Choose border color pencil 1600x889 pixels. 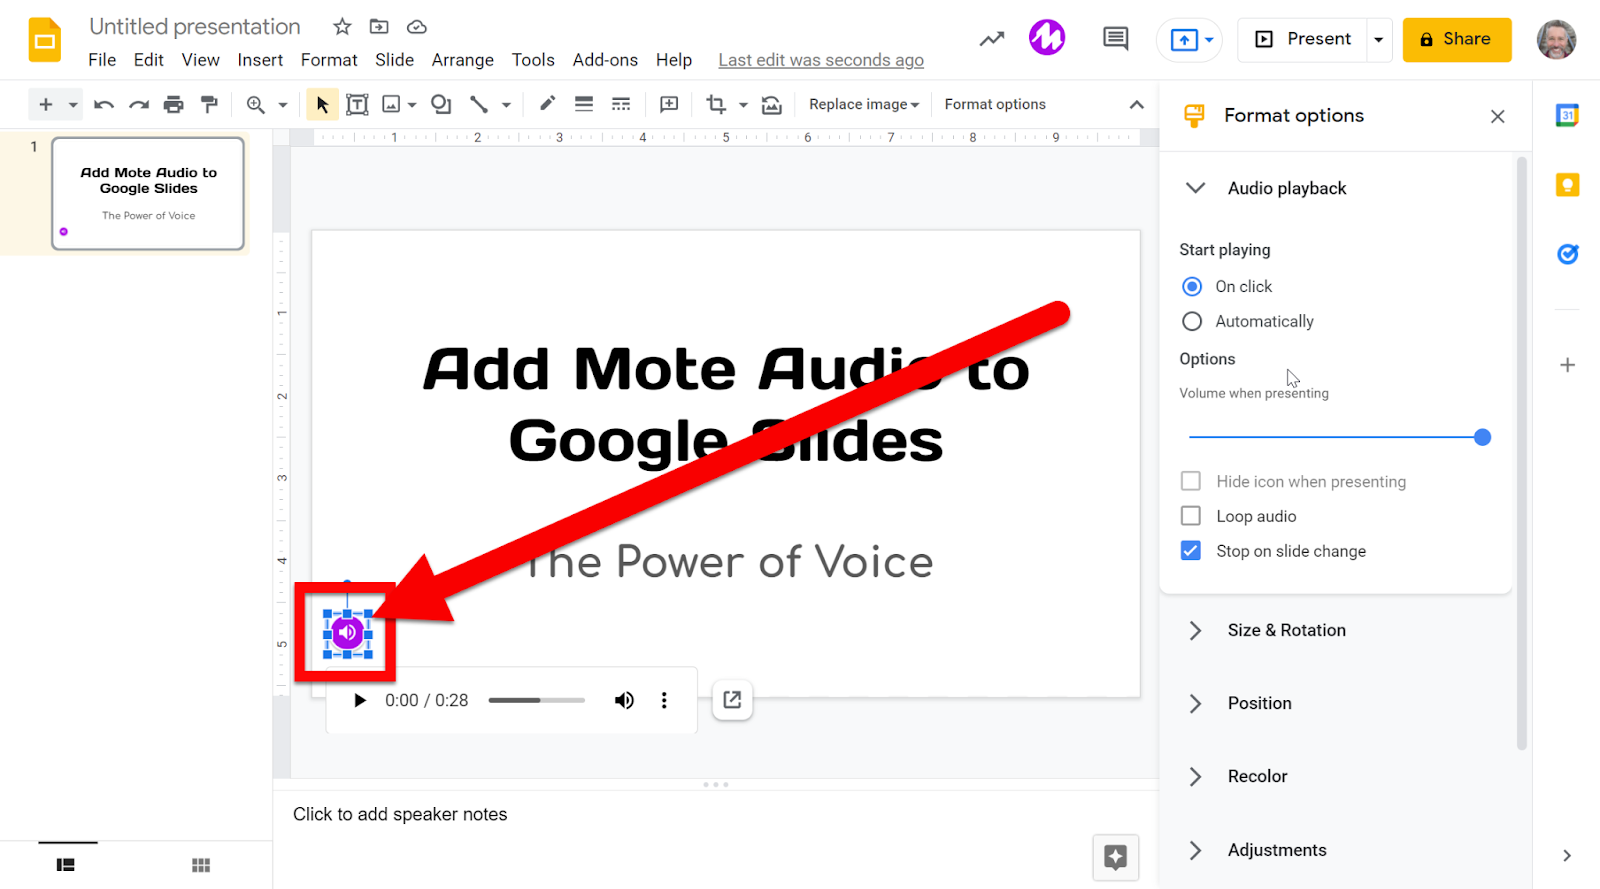[547, 103]
